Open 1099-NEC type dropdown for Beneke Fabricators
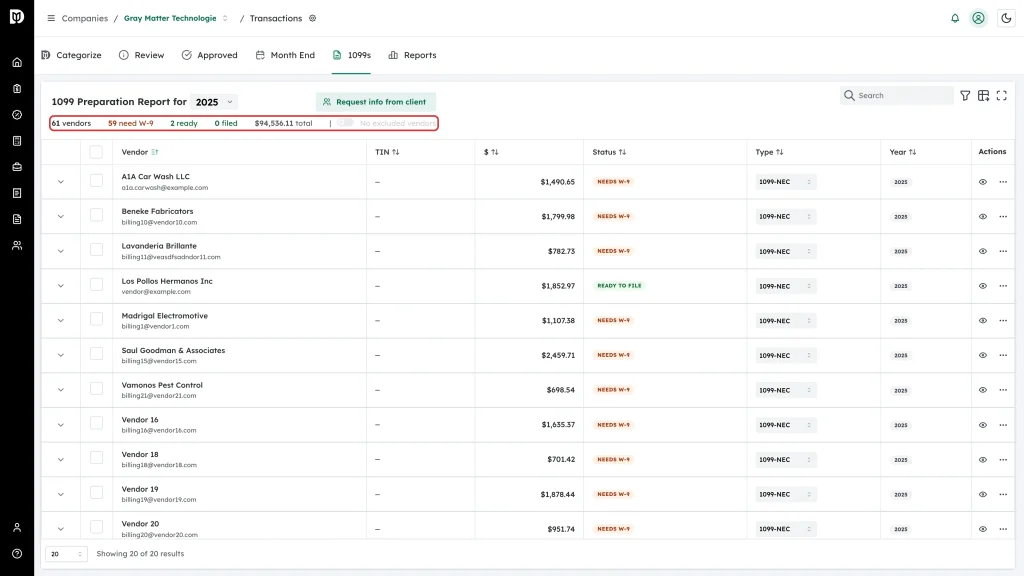The image size is (1024, 576). pyautogui.click(x=786, y=216)
